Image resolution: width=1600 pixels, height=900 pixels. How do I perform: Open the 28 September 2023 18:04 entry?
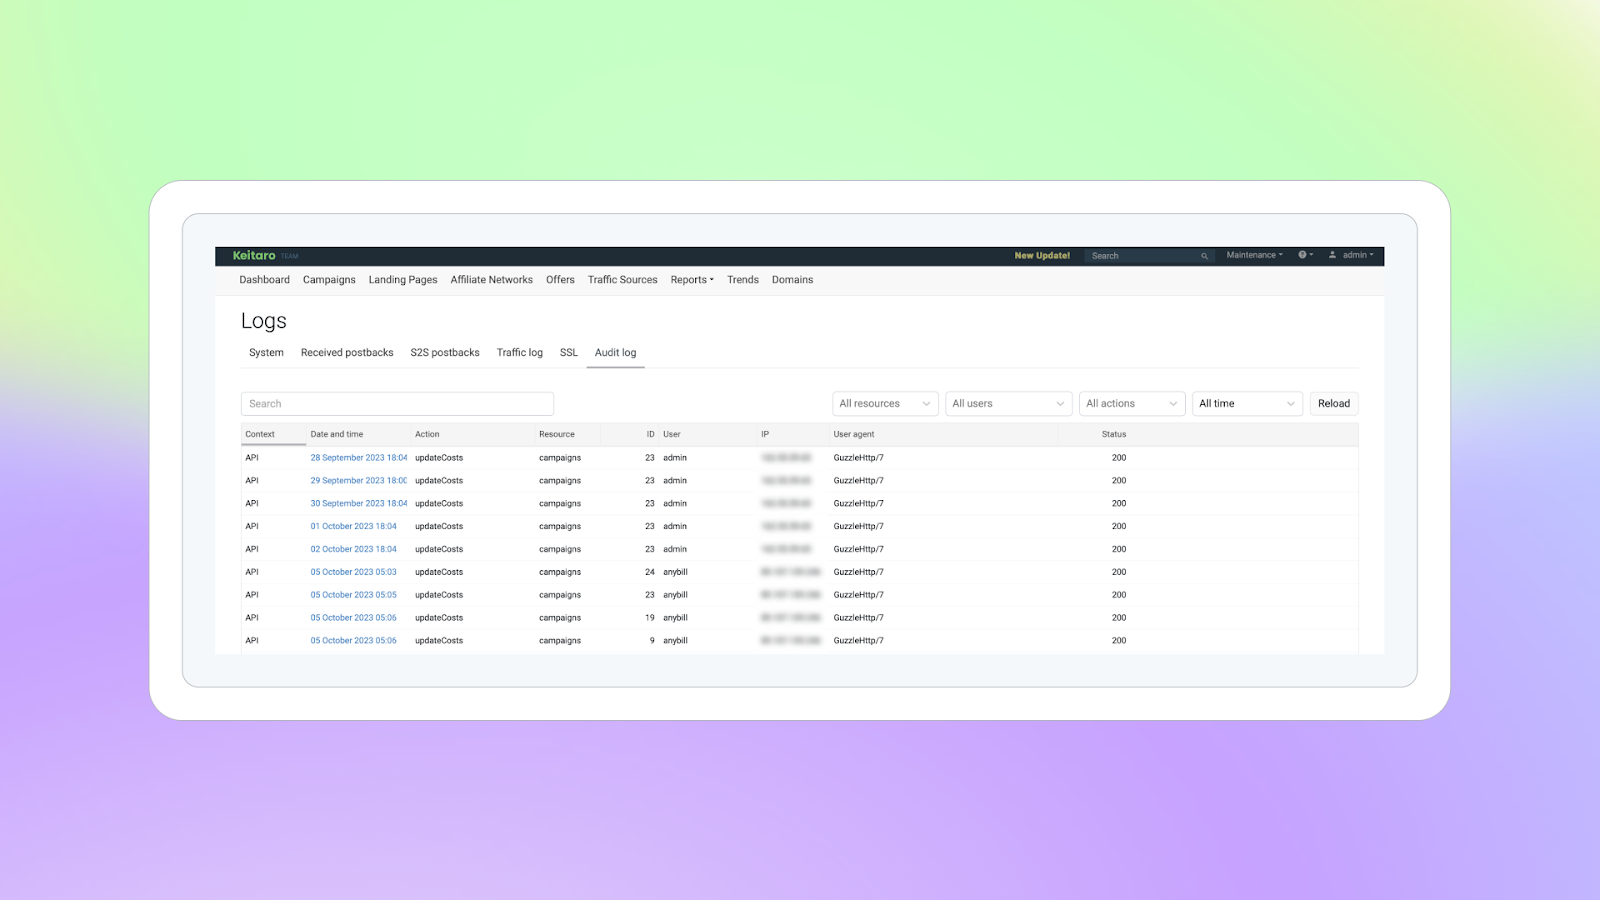[x=359, y=458]
